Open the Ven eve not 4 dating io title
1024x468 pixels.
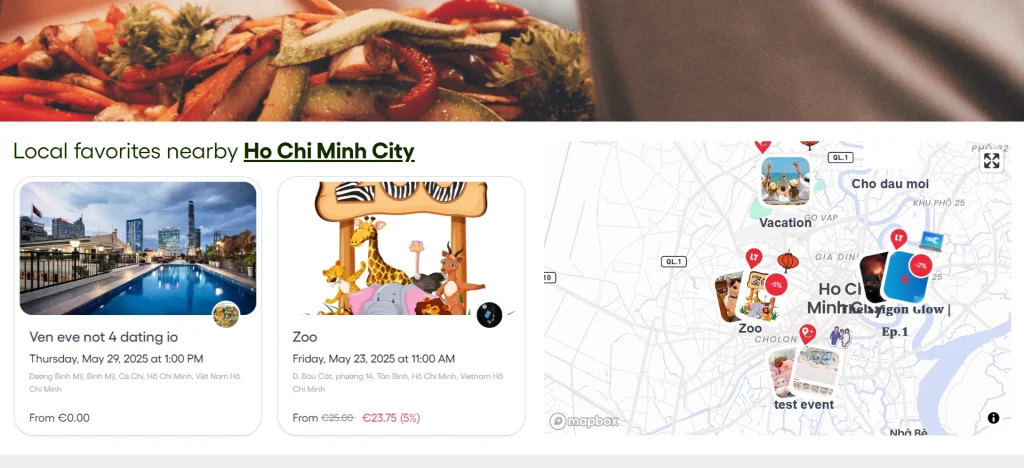tap(103, 337)
